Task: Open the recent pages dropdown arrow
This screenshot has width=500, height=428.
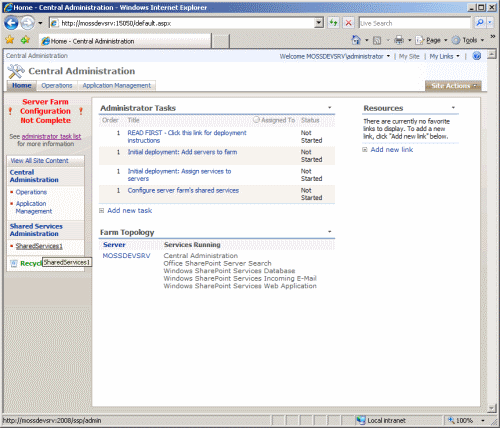Action: coord(40,23)
